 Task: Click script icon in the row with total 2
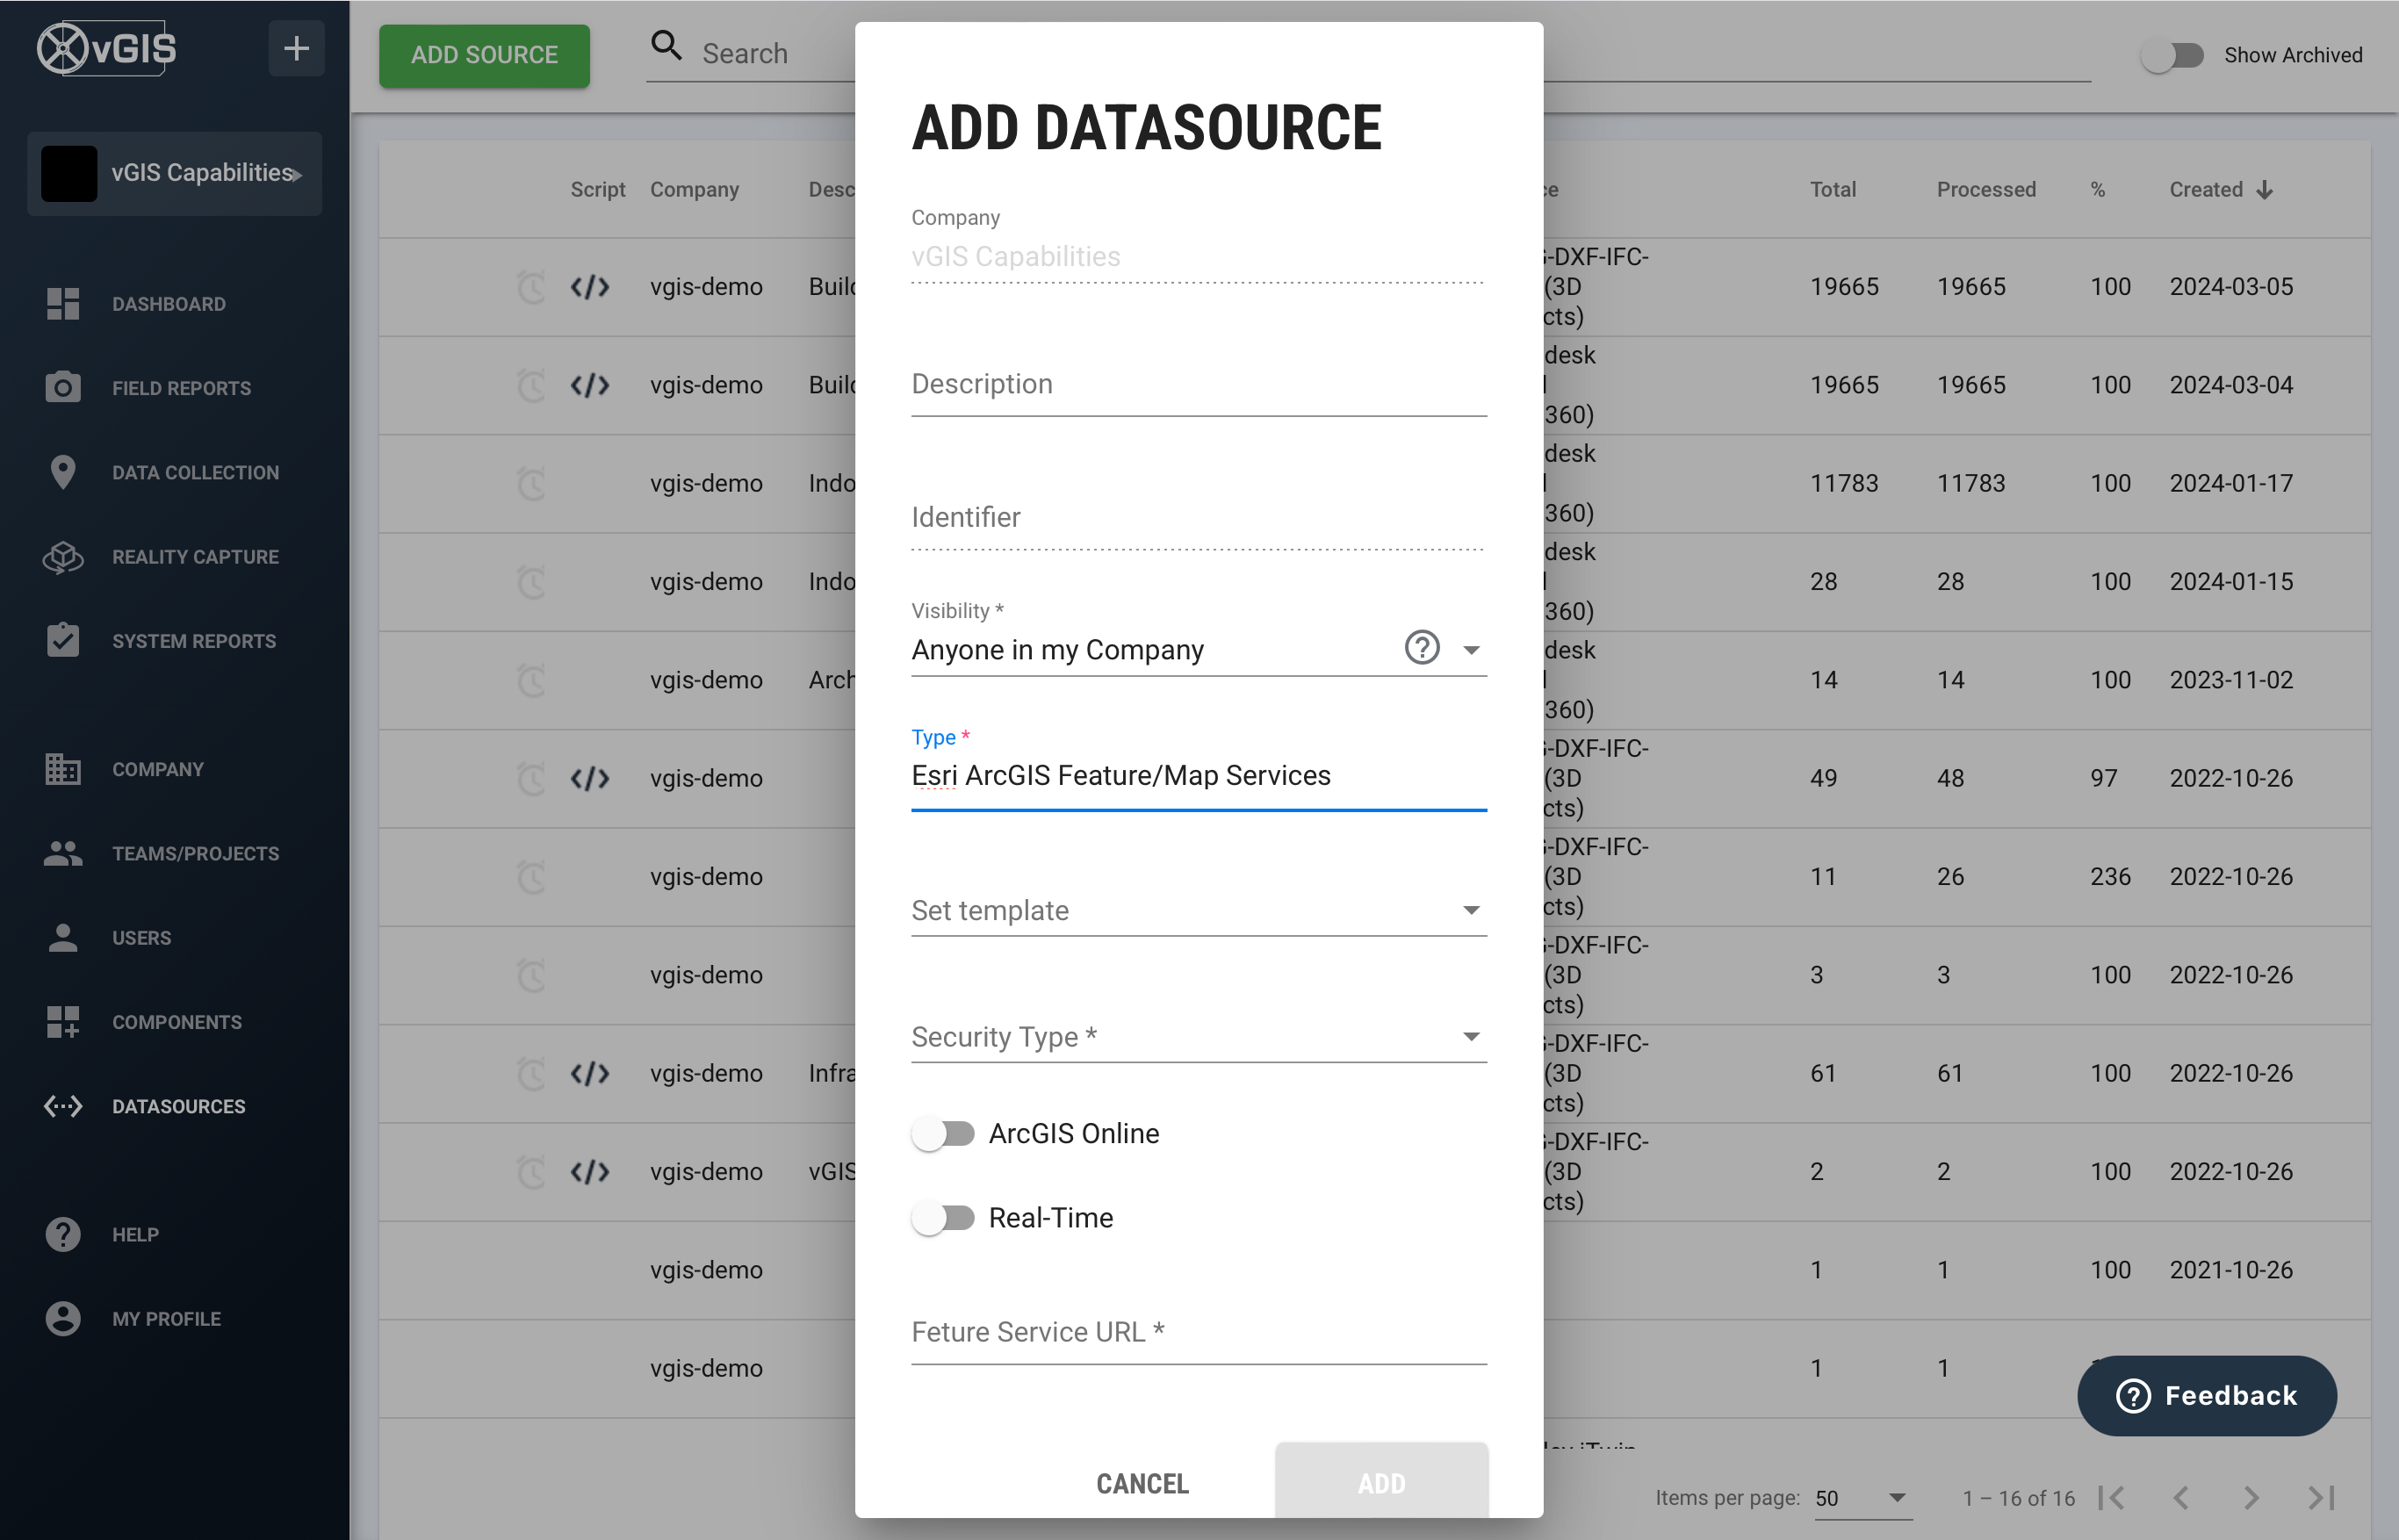(590, 1171)
